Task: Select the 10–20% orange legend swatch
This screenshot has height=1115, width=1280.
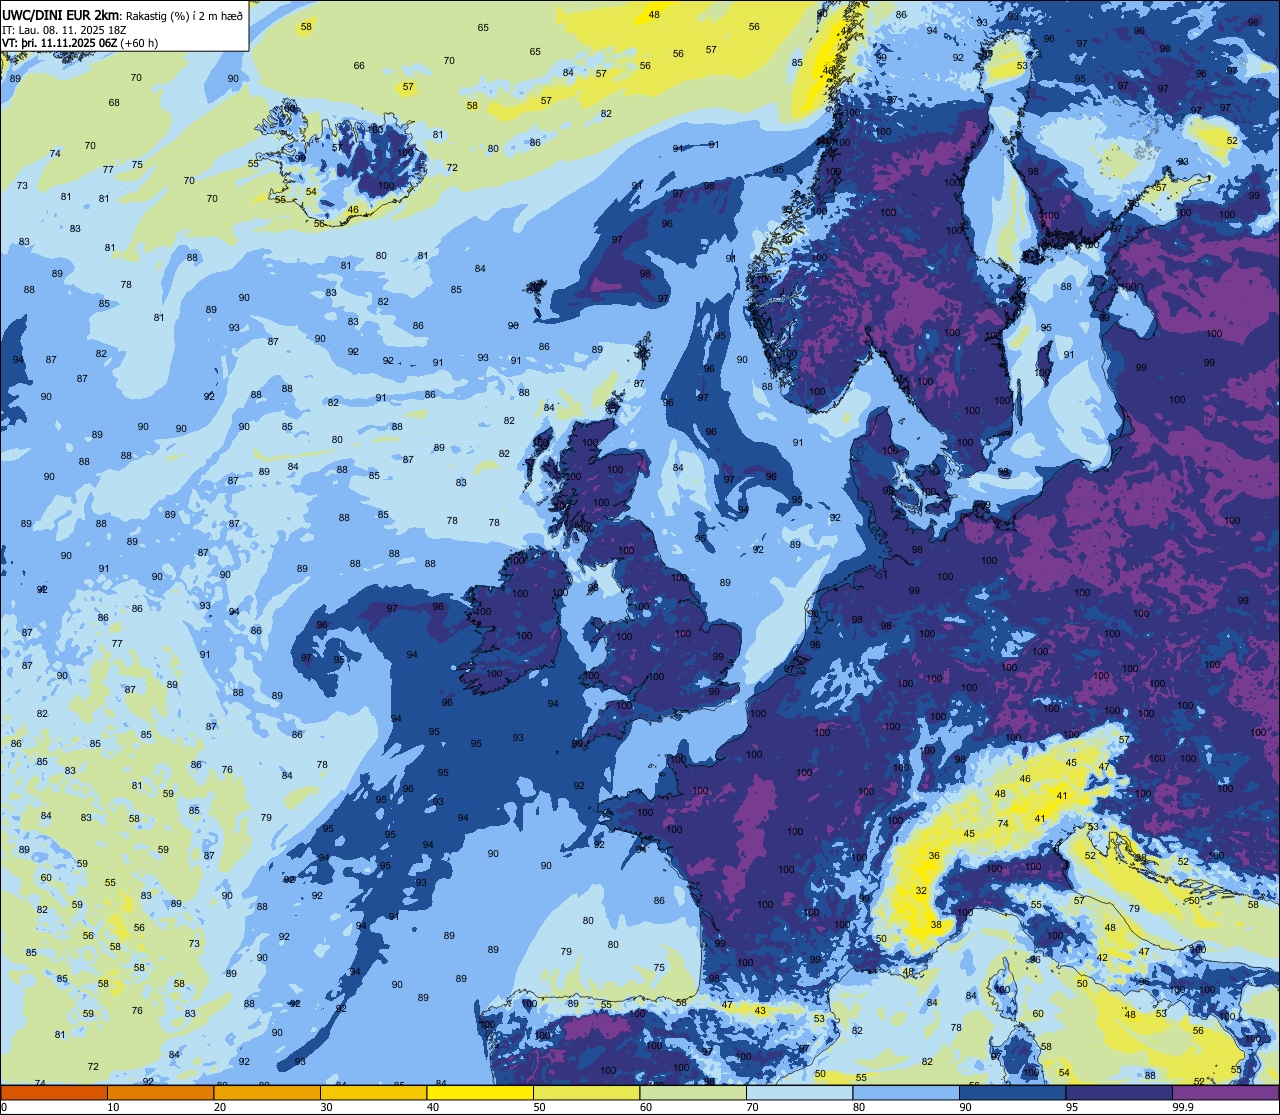Action: (160, 1092)
